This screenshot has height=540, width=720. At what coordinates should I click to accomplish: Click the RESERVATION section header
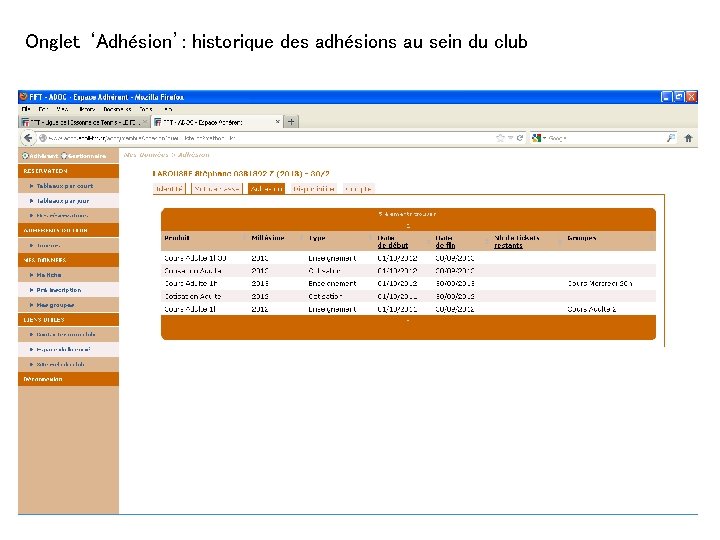pos(68,171)
